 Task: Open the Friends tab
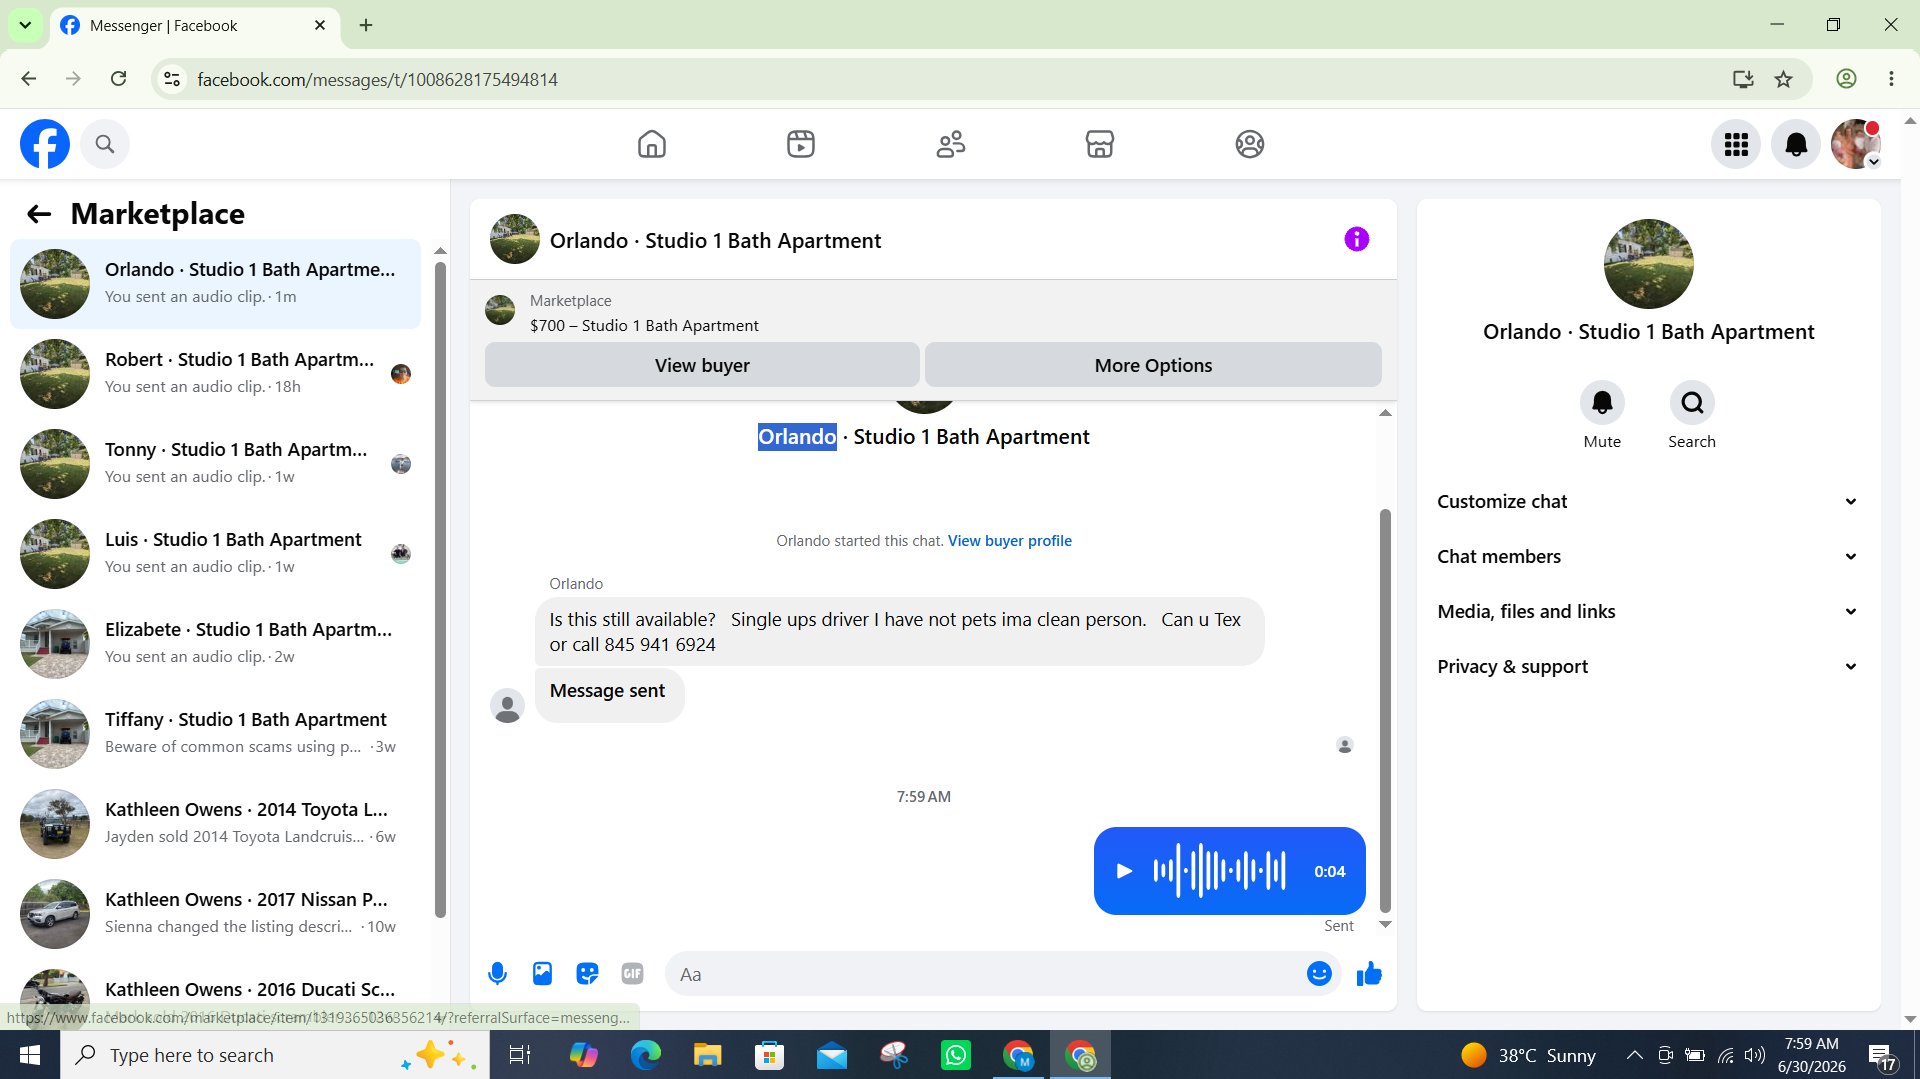click(x=951, y=144)
